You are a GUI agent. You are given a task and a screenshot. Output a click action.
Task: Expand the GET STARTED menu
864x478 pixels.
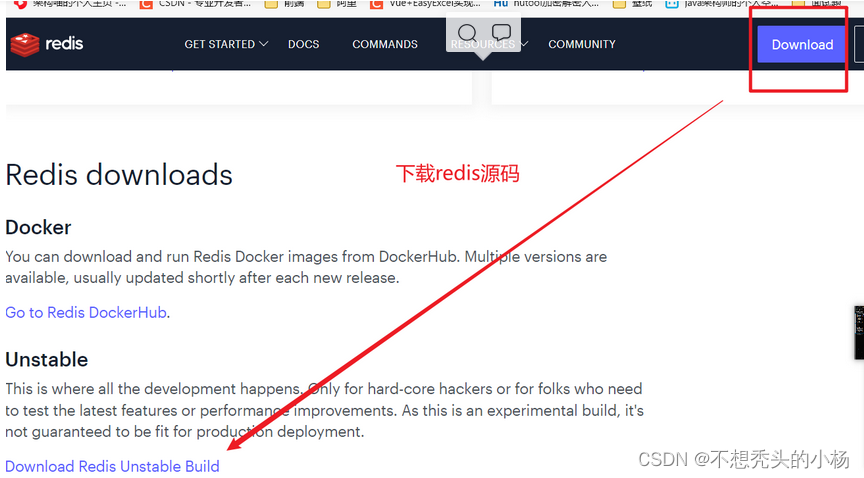click(226, 44)
